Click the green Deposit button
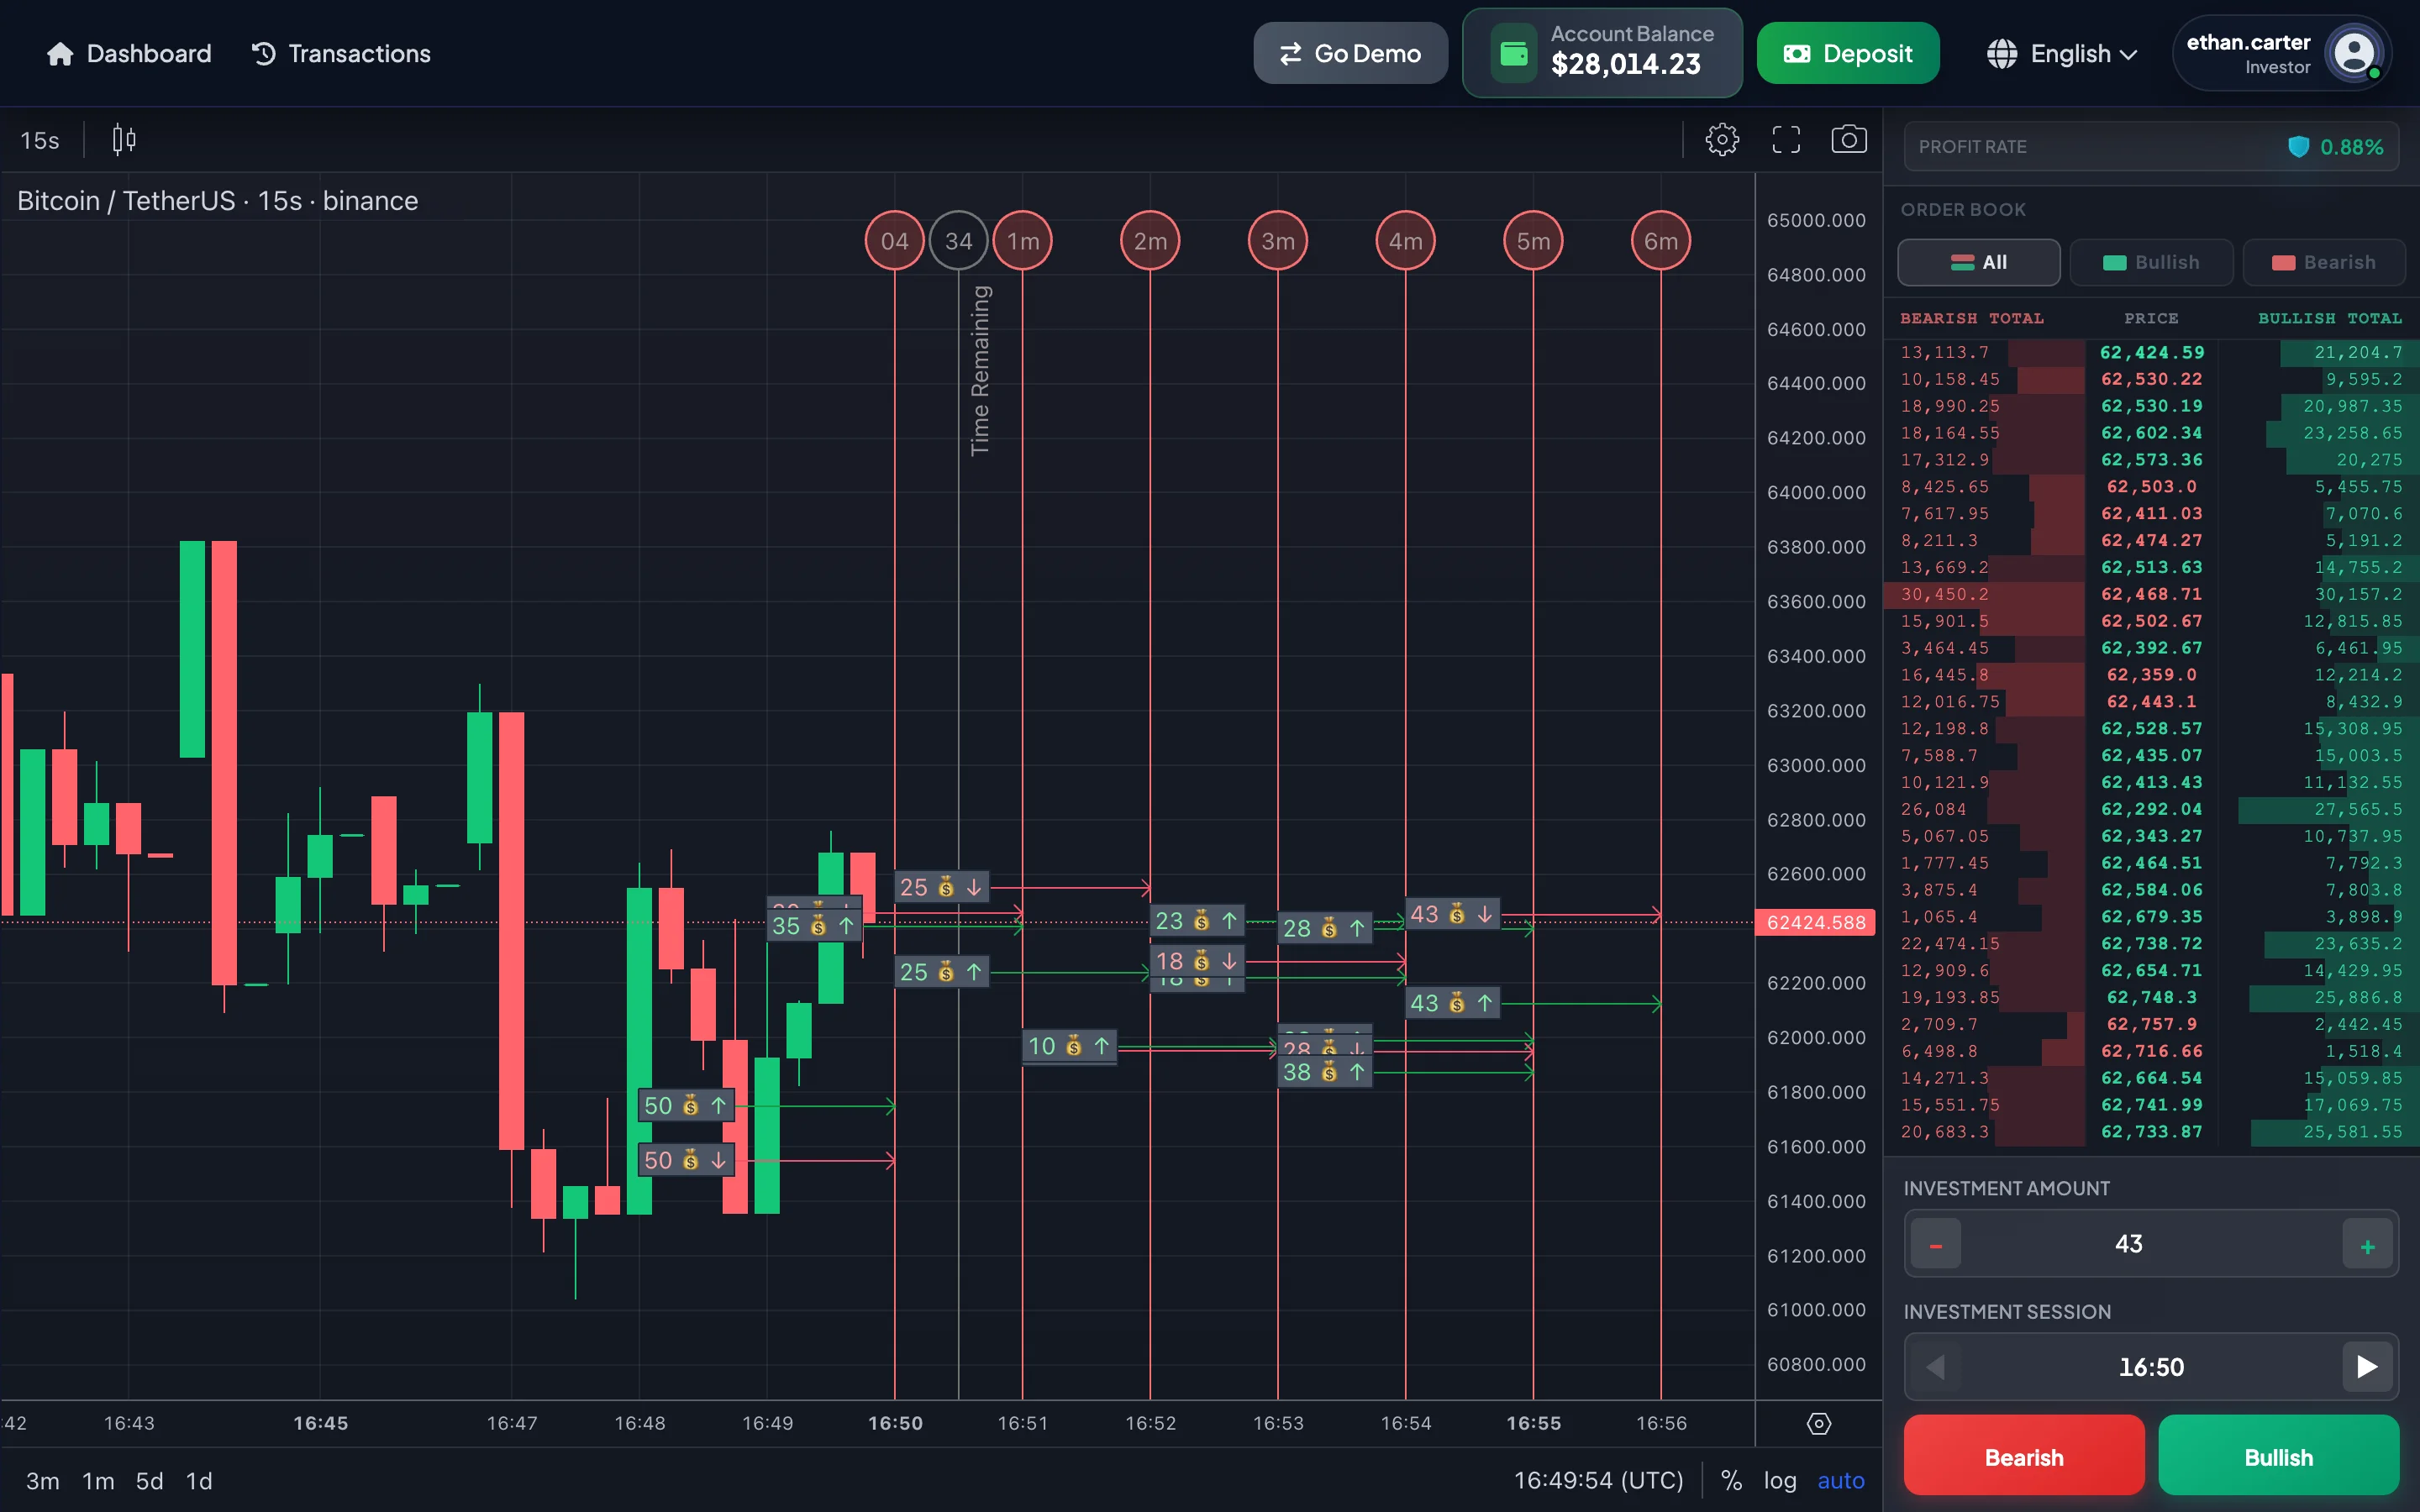This screenshot has height=1512, width=2420. pos(1848,54)
